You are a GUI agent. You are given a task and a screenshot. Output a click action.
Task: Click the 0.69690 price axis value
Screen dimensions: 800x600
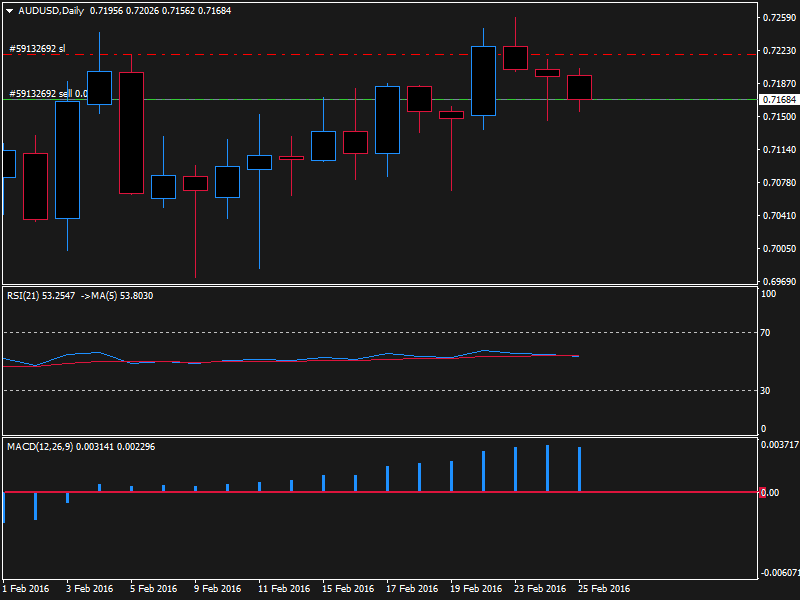click(779, 282)
